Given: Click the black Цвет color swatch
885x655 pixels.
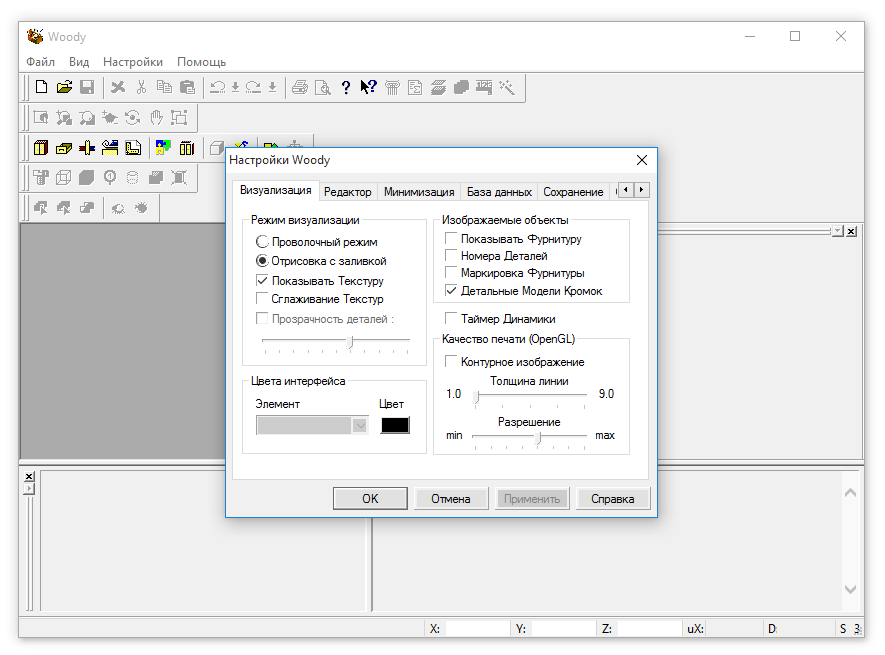Looking at the screenshot, I should coord(395,425).
